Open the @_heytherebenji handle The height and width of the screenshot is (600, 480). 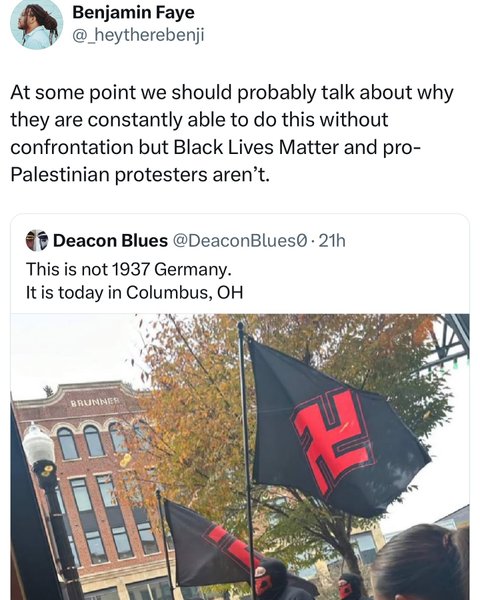(x=138, y=36)
